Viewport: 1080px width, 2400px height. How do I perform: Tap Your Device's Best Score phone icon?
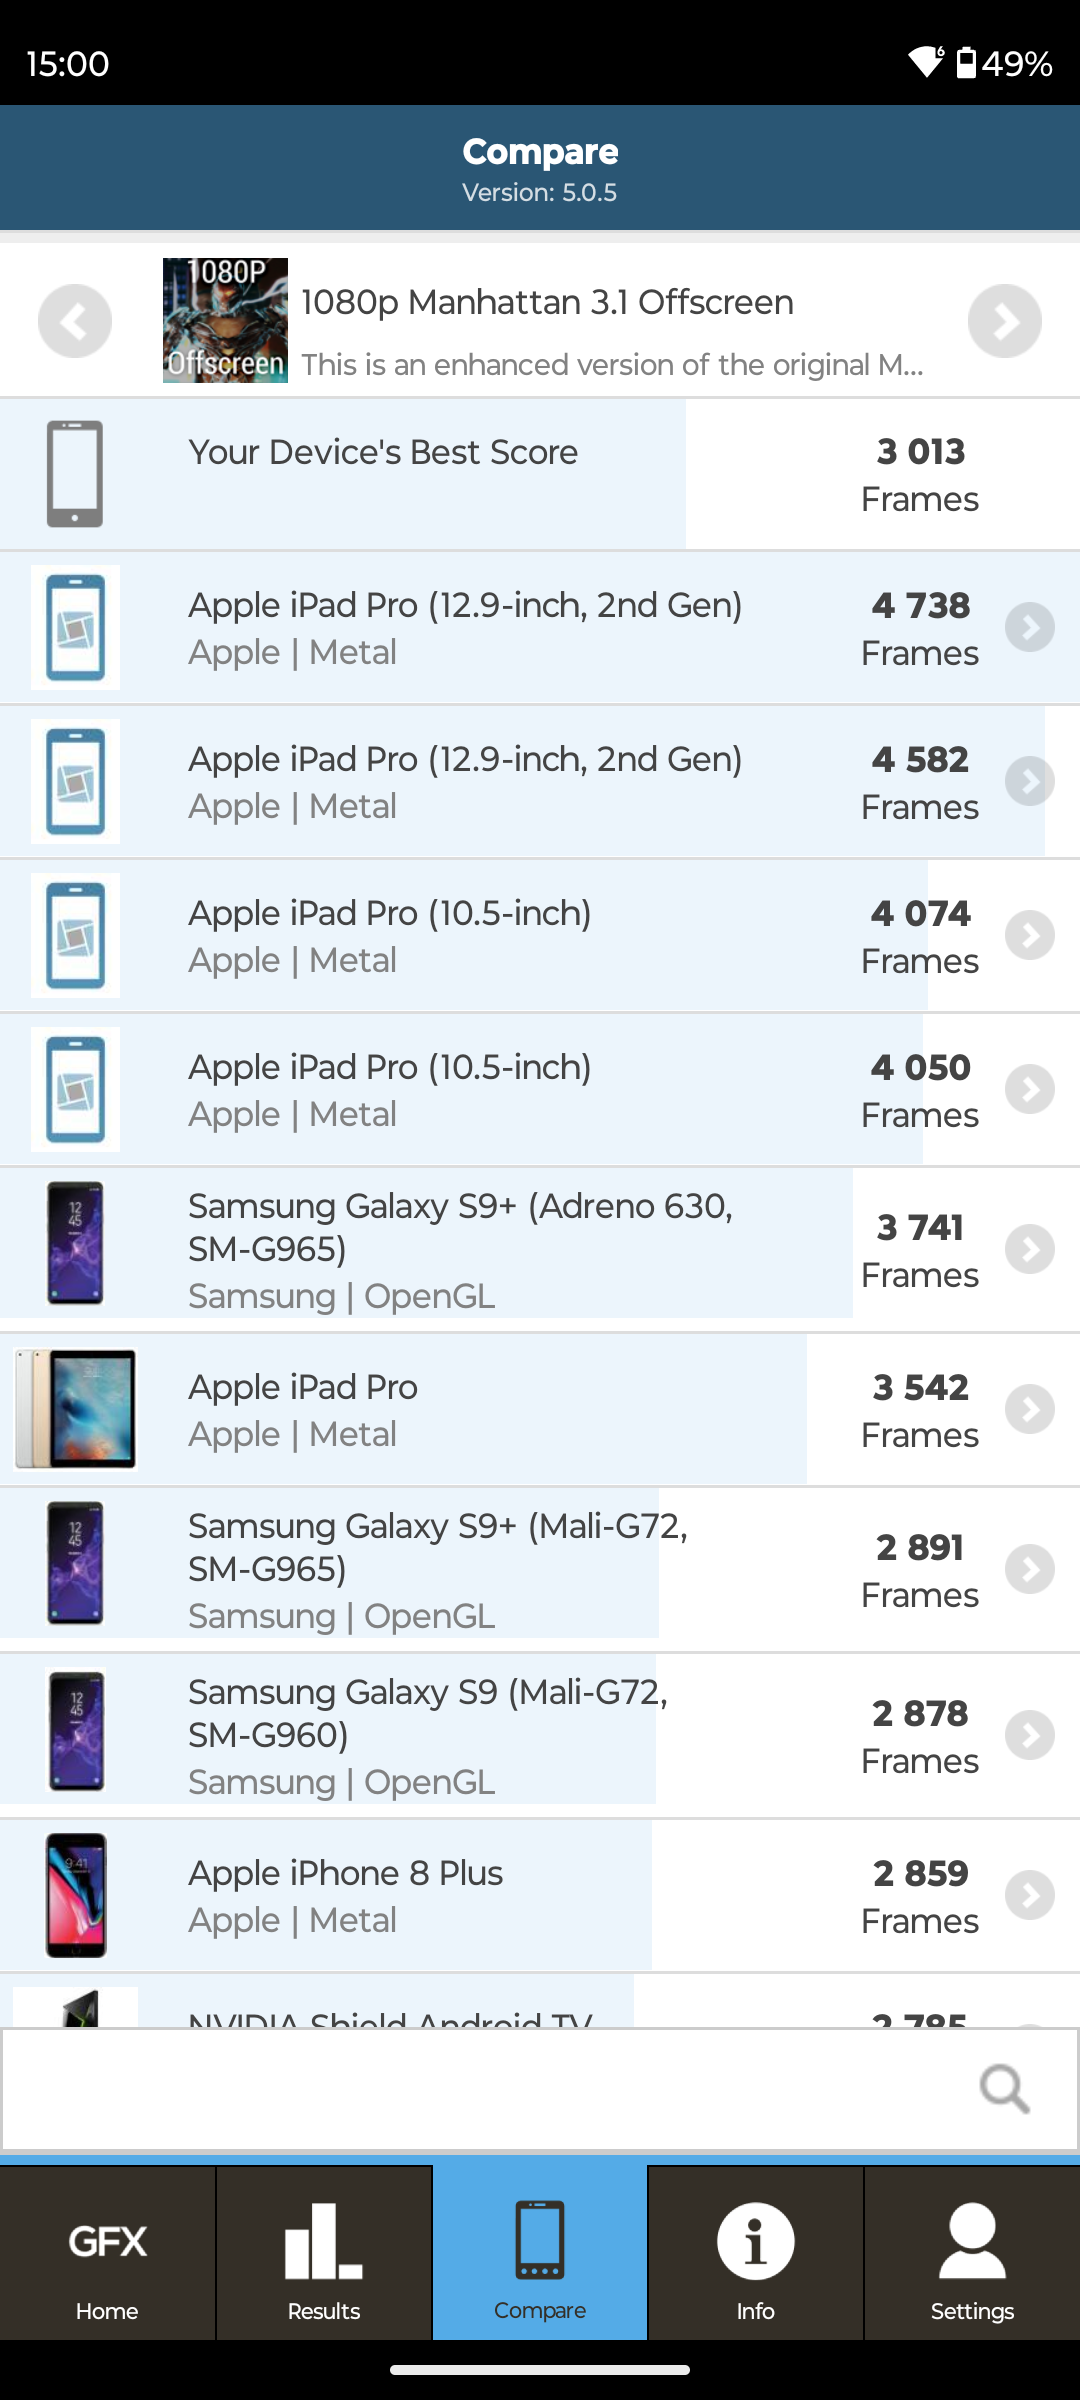pyautogui.click(x=75, y=474)
